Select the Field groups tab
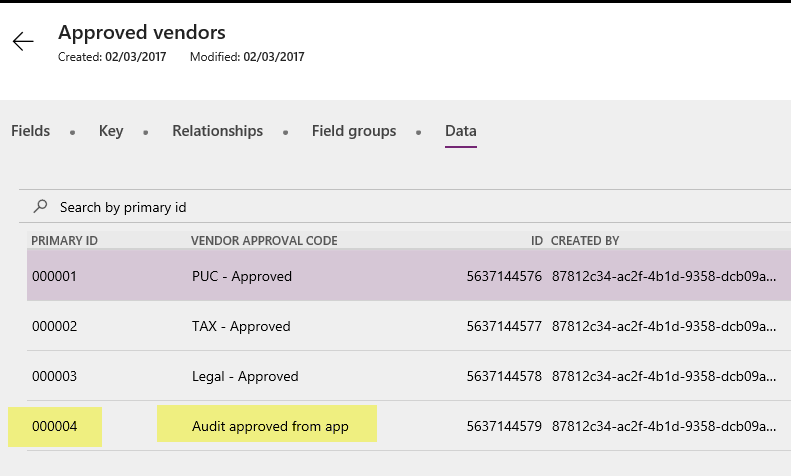This screenshot has width=791, height=476. [x=354, y=131]
